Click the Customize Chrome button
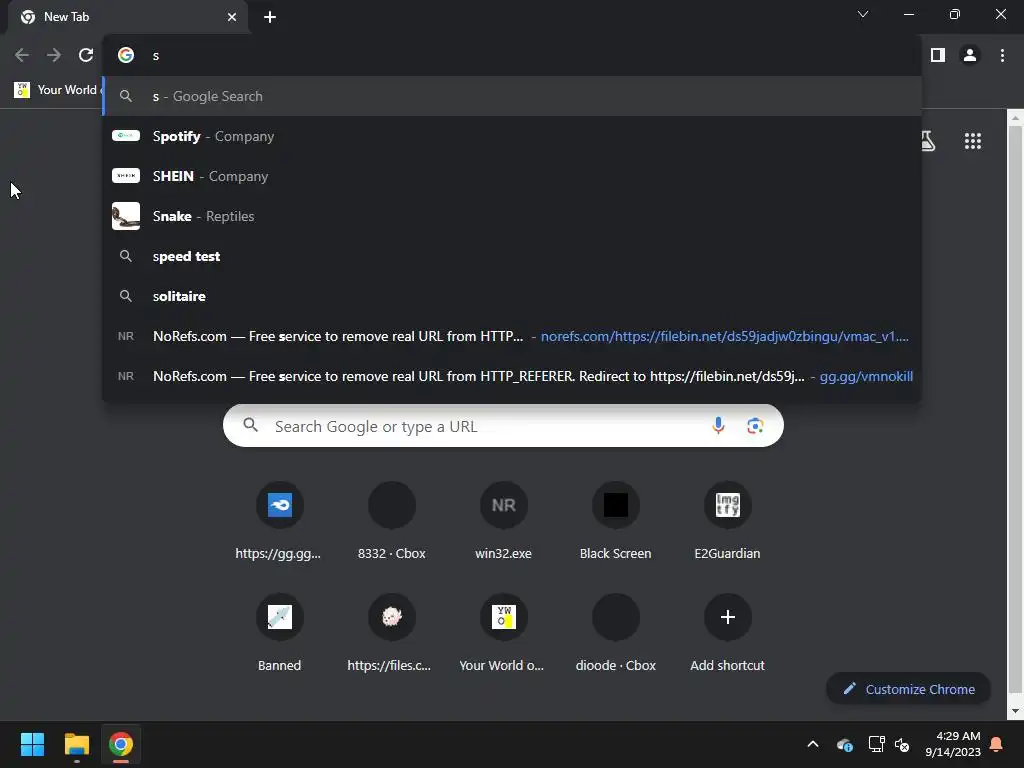The image size is (1024, 768). click(908, 689)
